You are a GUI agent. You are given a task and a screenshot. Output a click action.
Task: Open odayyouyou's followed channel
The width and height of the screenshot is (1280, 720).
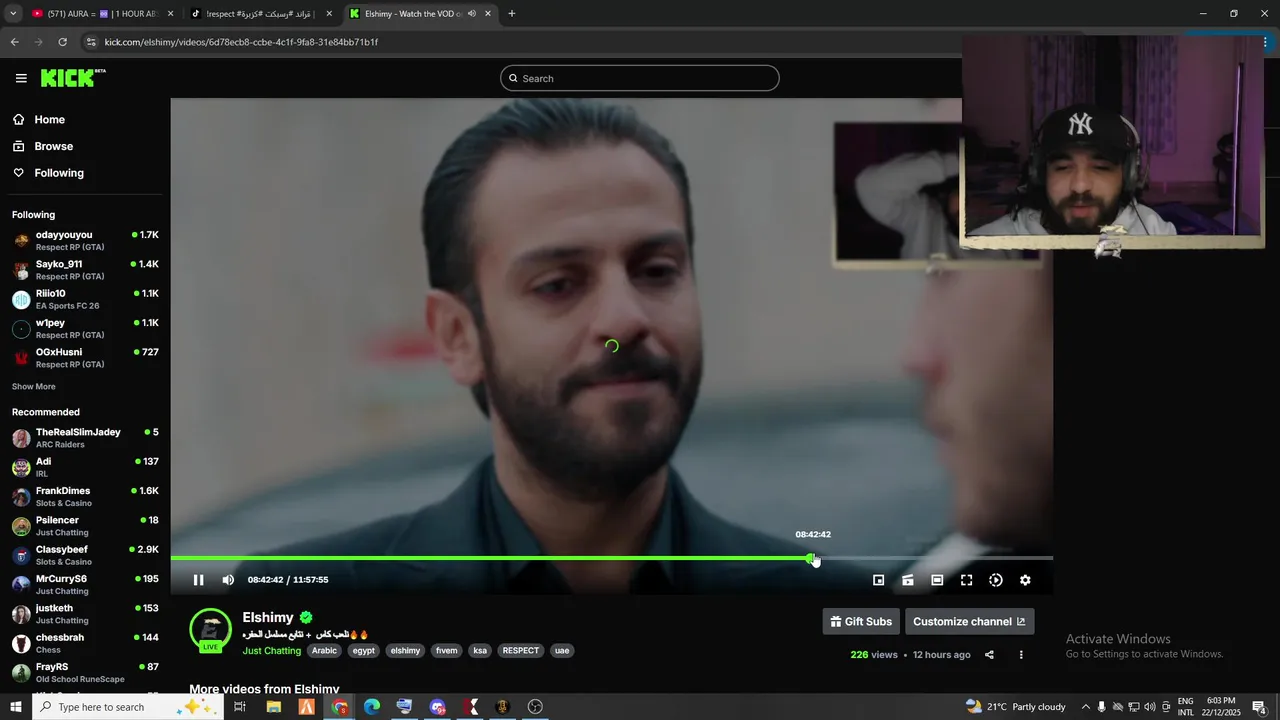point(85,241)
